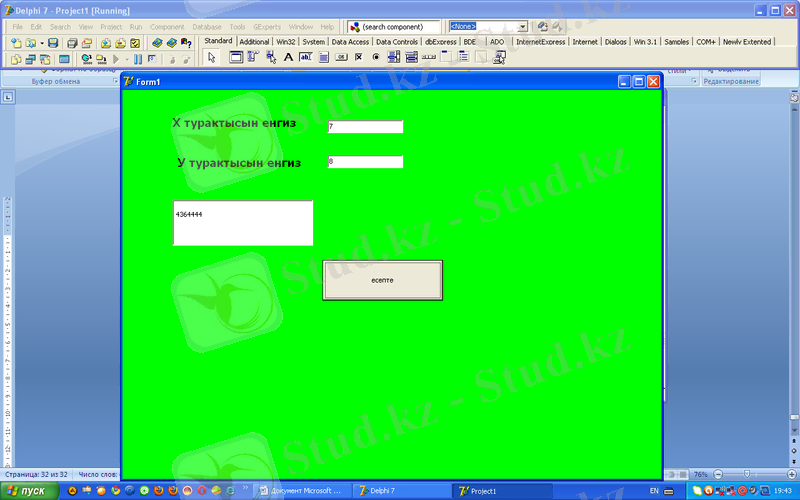Screen dimensions: 800x500
Task: Click the Word ruler tab selector box
Action: tap(8, 97)
